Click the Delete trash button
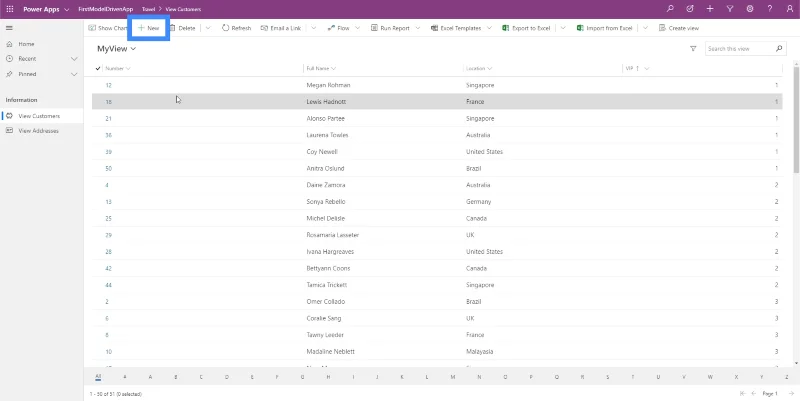Screen dimensions: 800x401 182,28
